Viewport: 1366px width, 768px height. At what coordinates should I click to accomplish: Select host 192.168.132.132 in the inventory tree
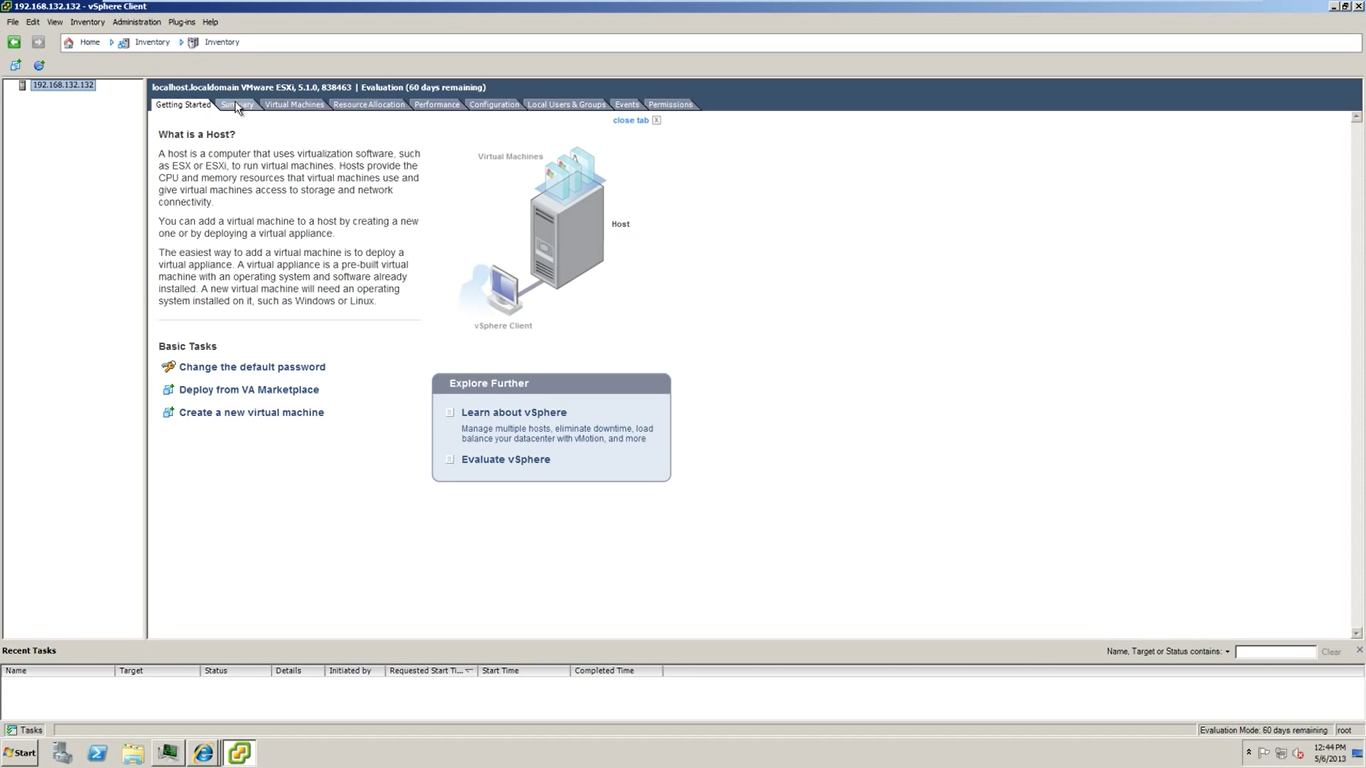tap(63, 85)
